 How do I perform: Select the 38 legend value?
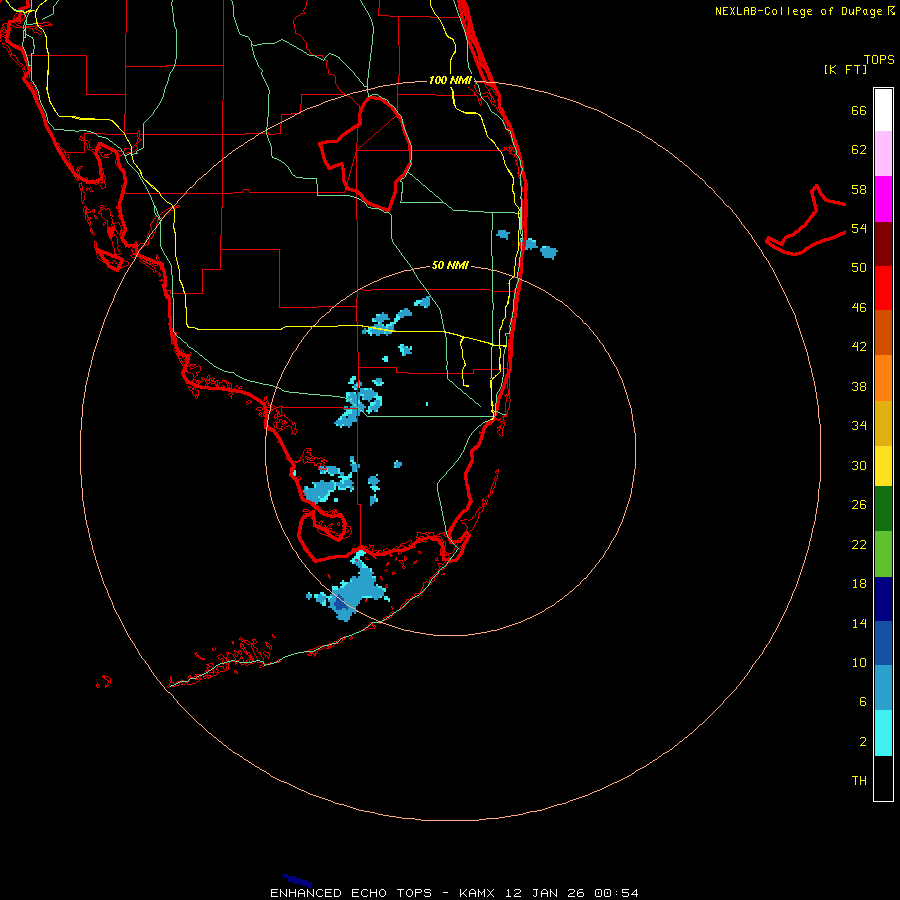click(859, 386)
